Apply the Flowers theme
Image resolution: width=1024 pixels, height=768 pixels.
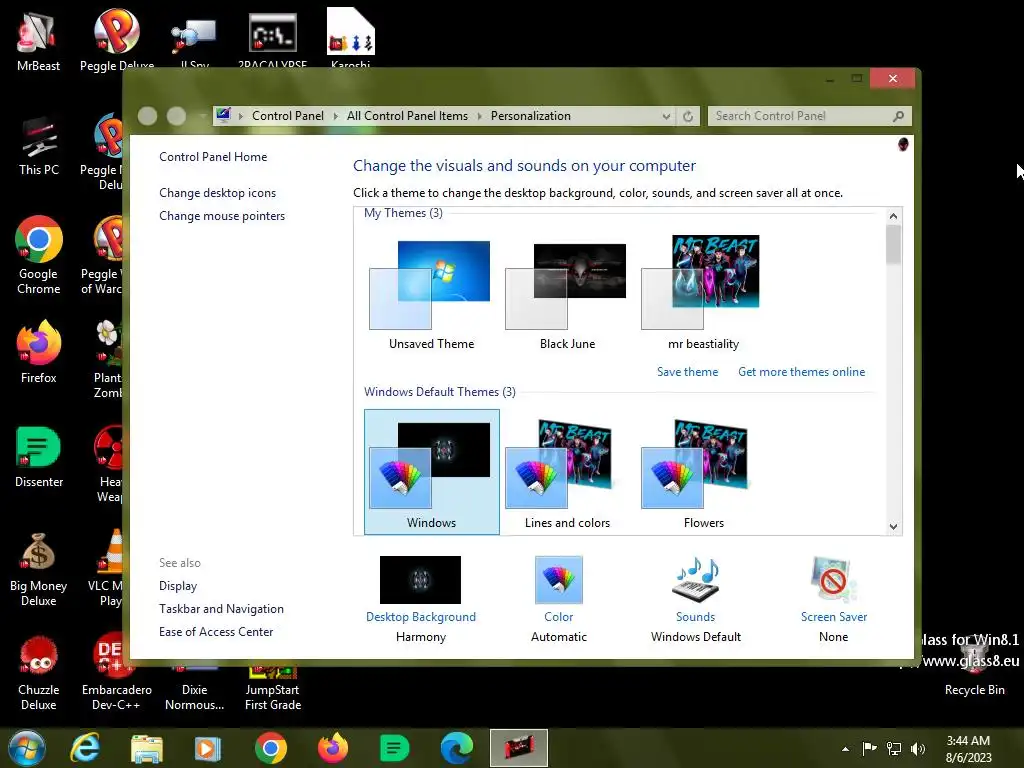click(703, 473)
